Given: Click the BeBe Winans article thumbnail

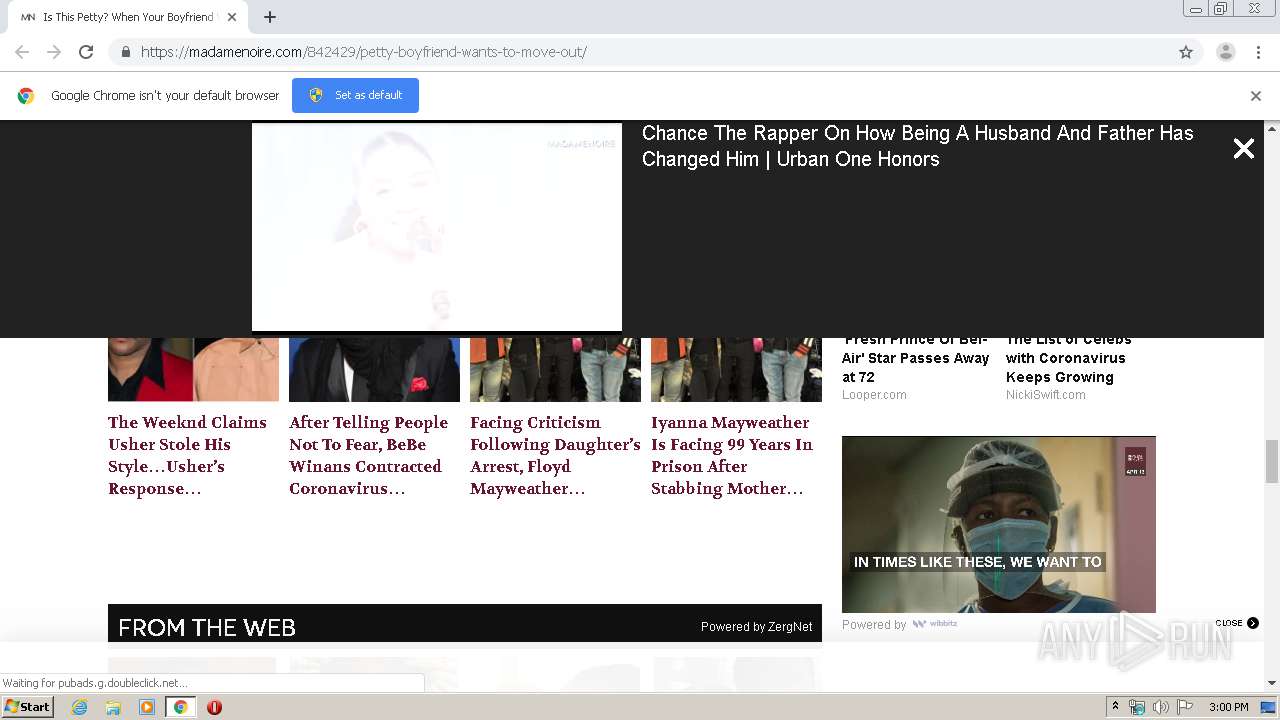Looking at the screenshot, I should 374,369.
